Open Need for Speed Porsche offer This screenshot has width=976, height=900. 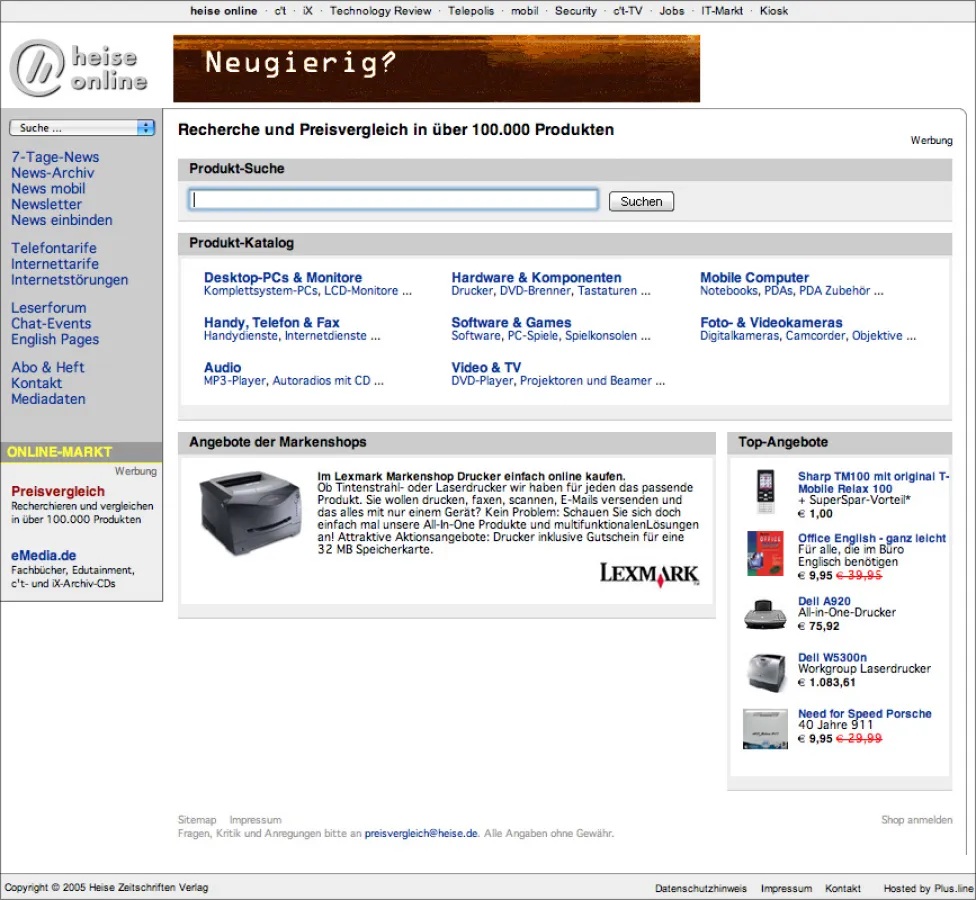click(x=865, y=713)
